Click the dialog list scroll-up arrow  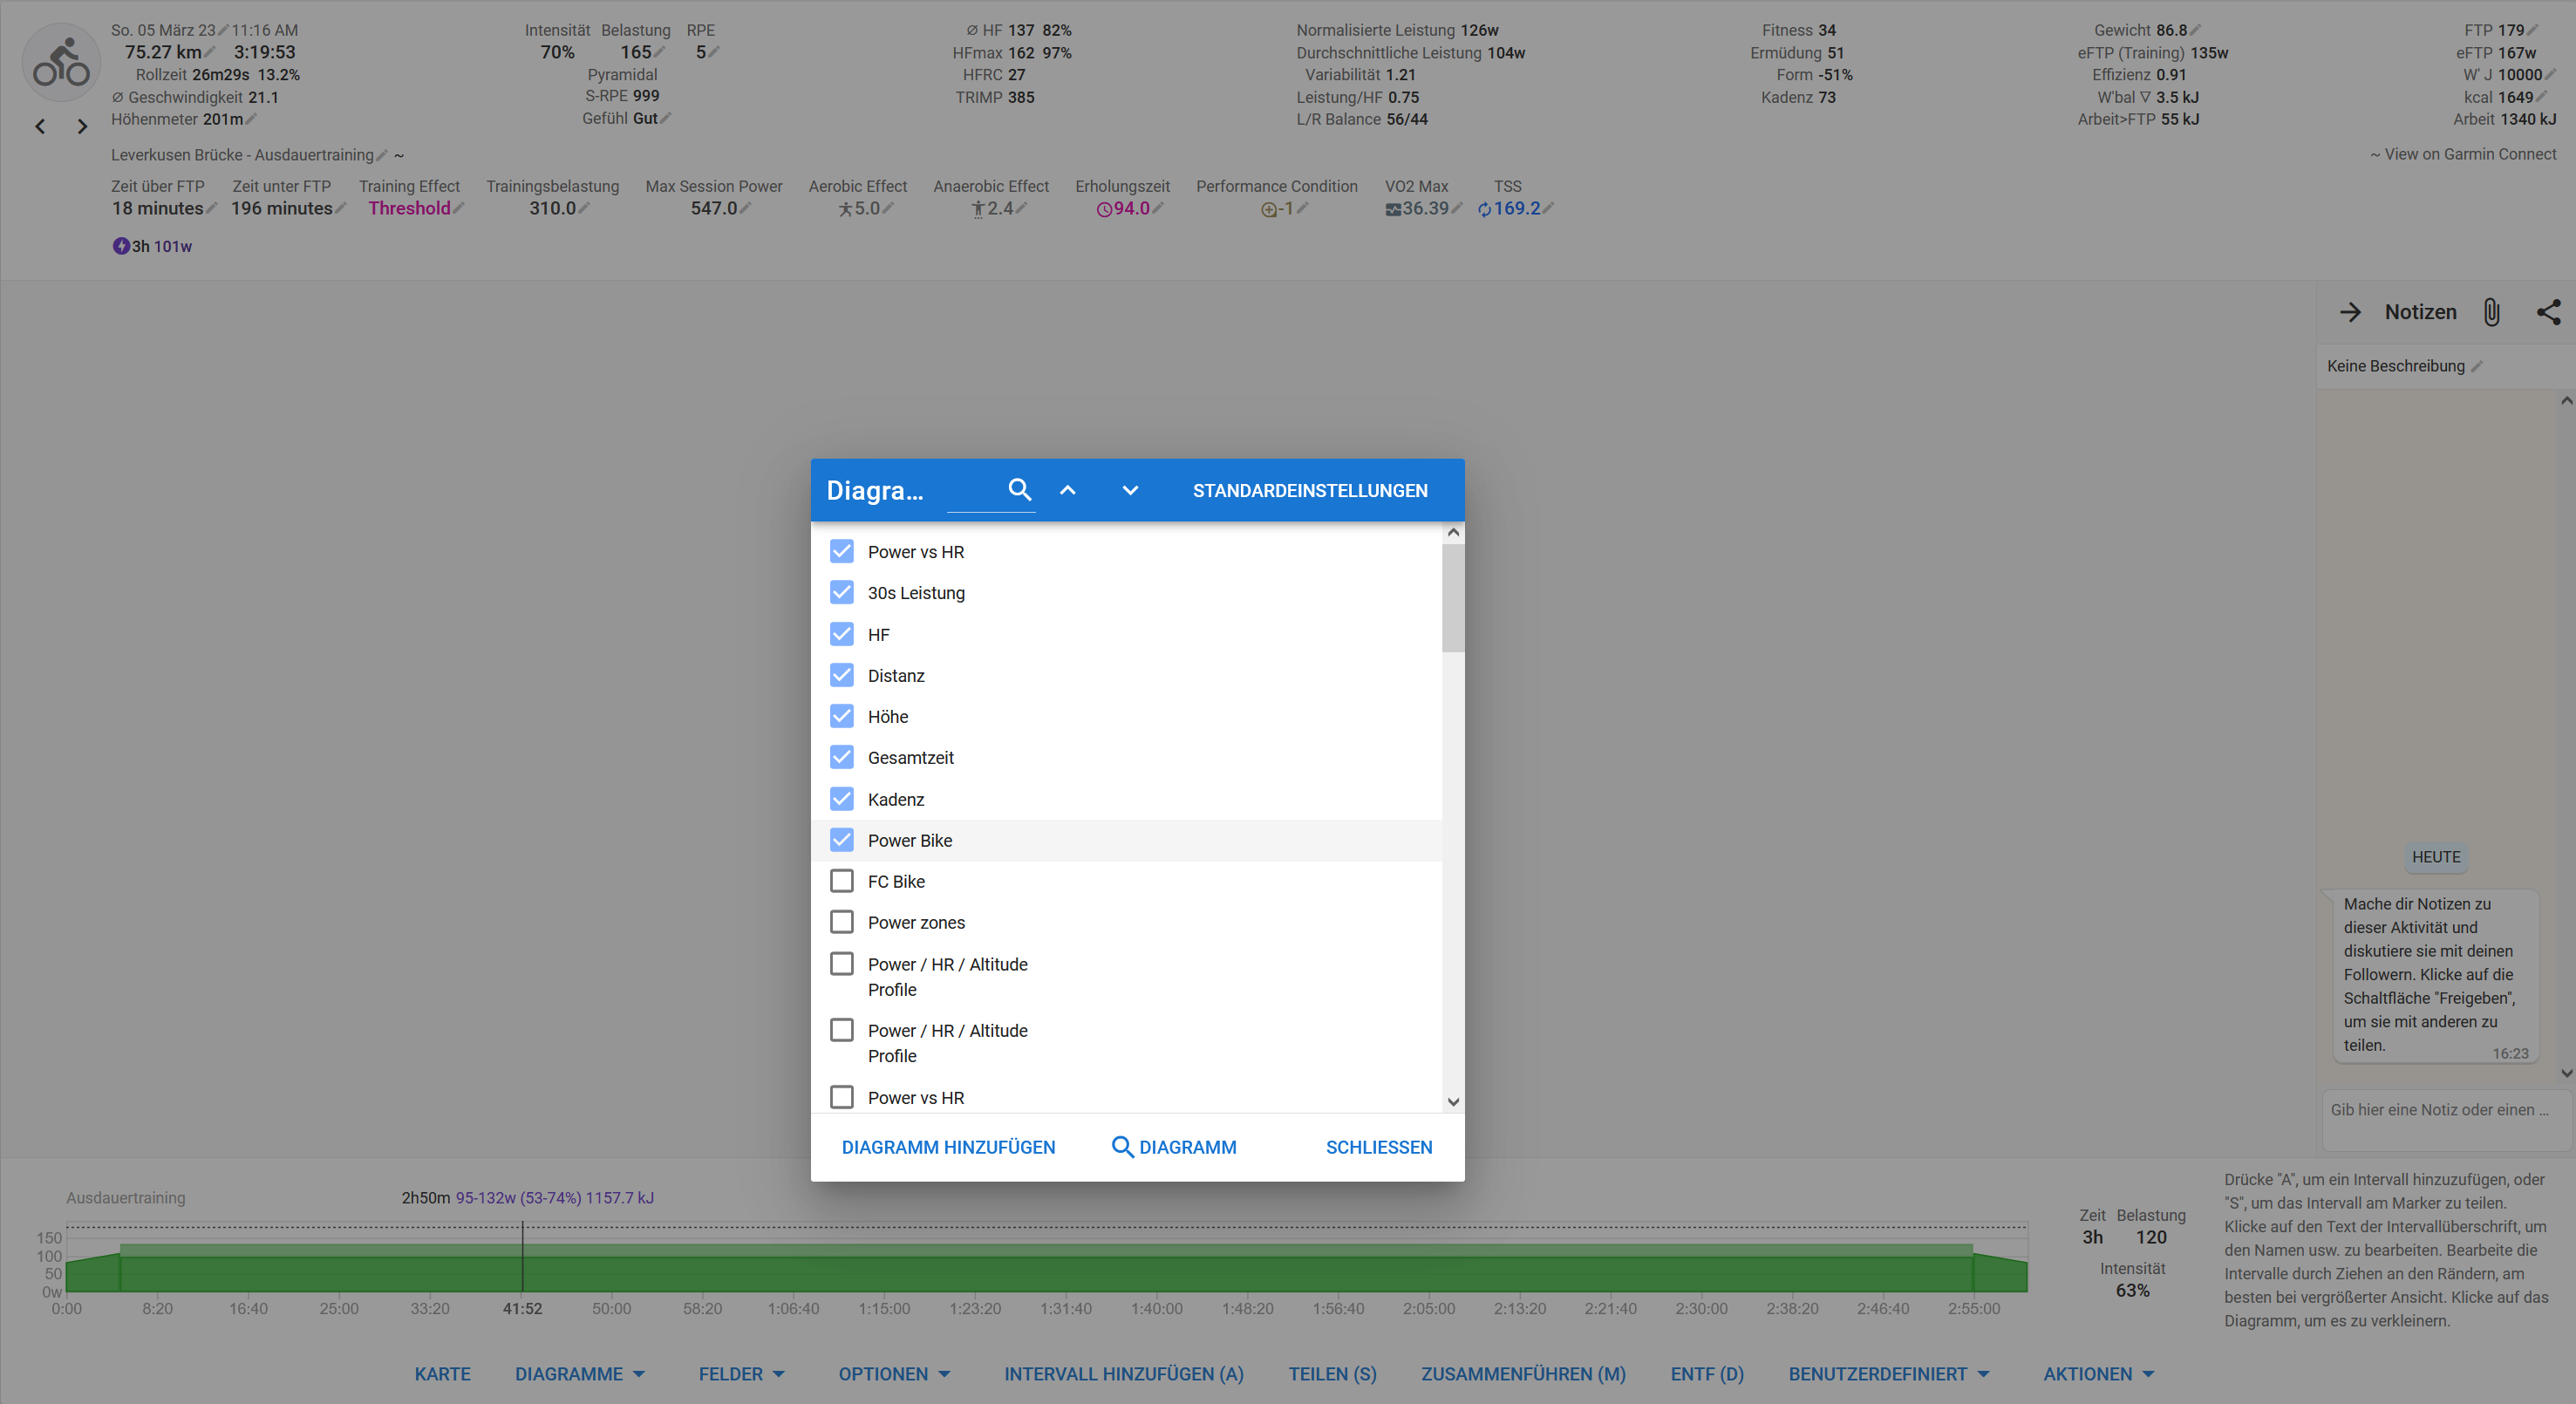coord(1453,533)
